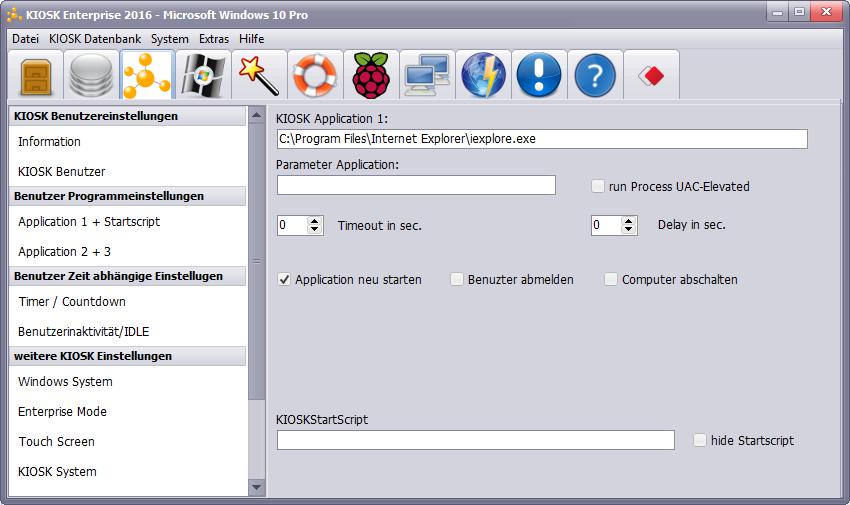This screenshot has height=505, width=850.
Task: Uncheck Application neu starten
Action: click(284, 280)
